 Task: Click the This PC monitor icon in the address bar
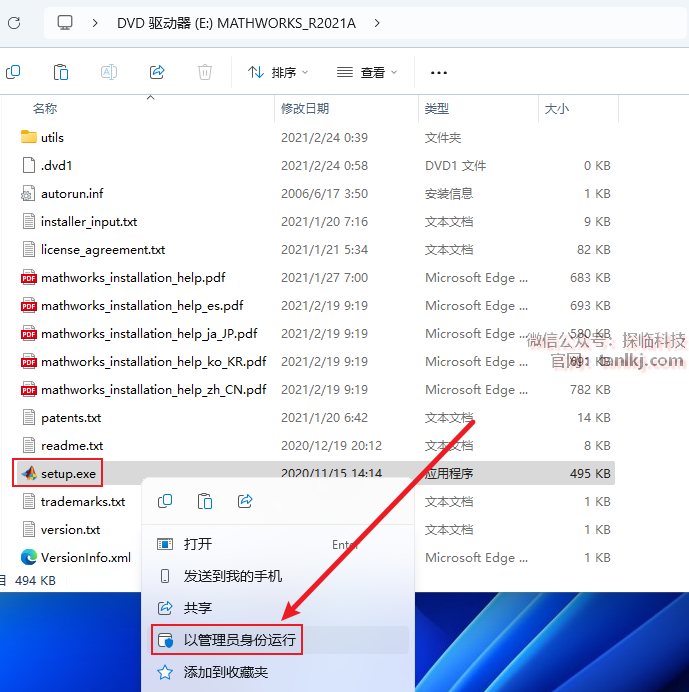click(65, 23)
